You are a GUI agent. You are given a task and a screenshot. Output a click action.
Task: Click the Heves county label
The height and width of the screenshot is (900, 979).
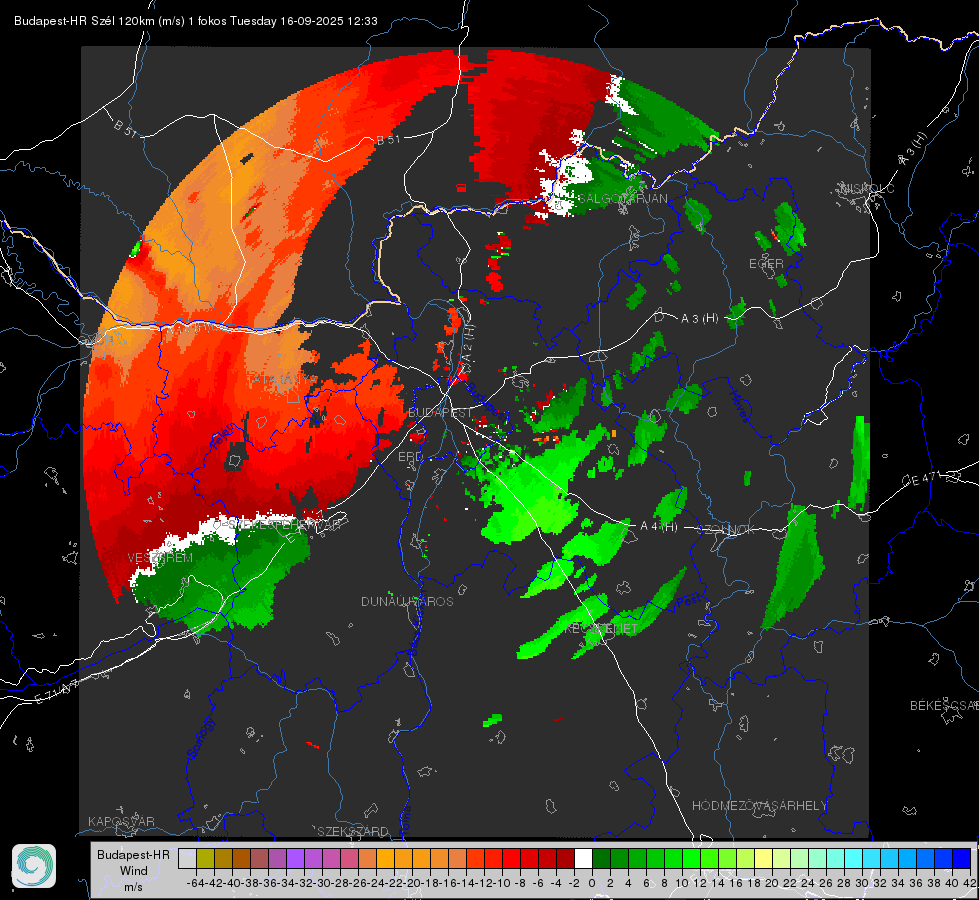pos(740,408)
